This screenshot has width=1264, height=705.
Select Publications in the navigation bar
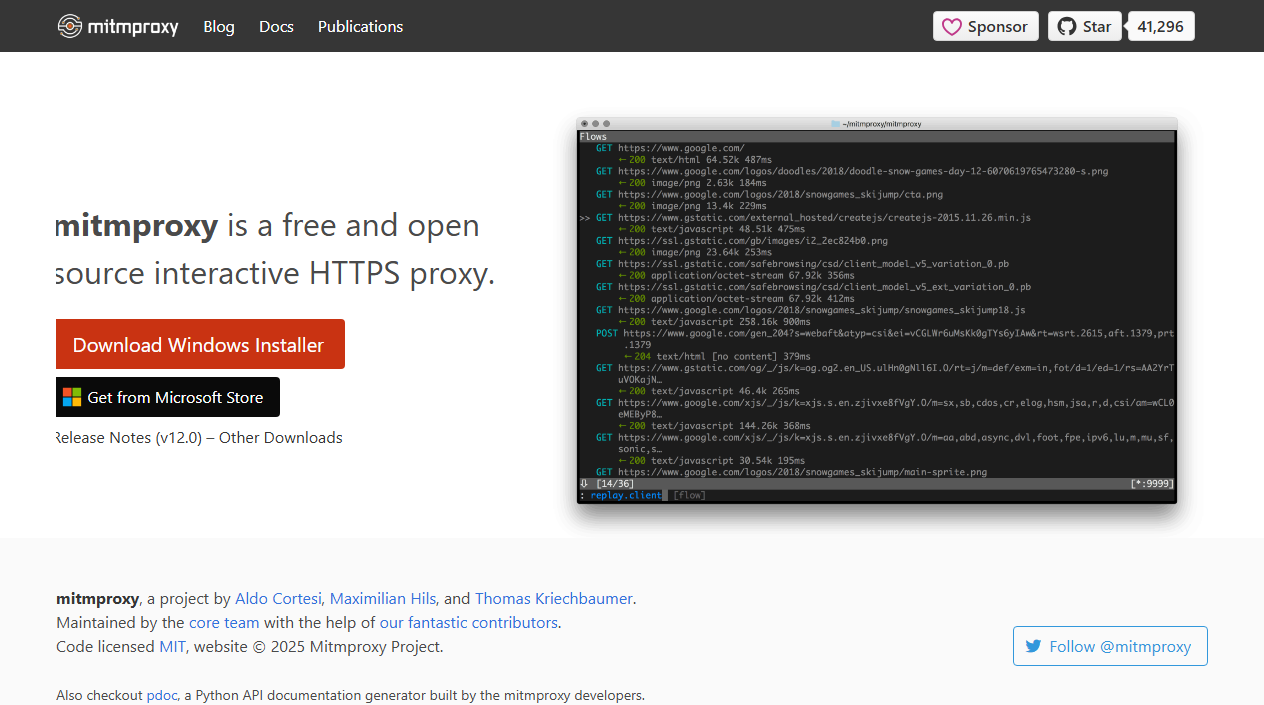[x=360, y=26]
